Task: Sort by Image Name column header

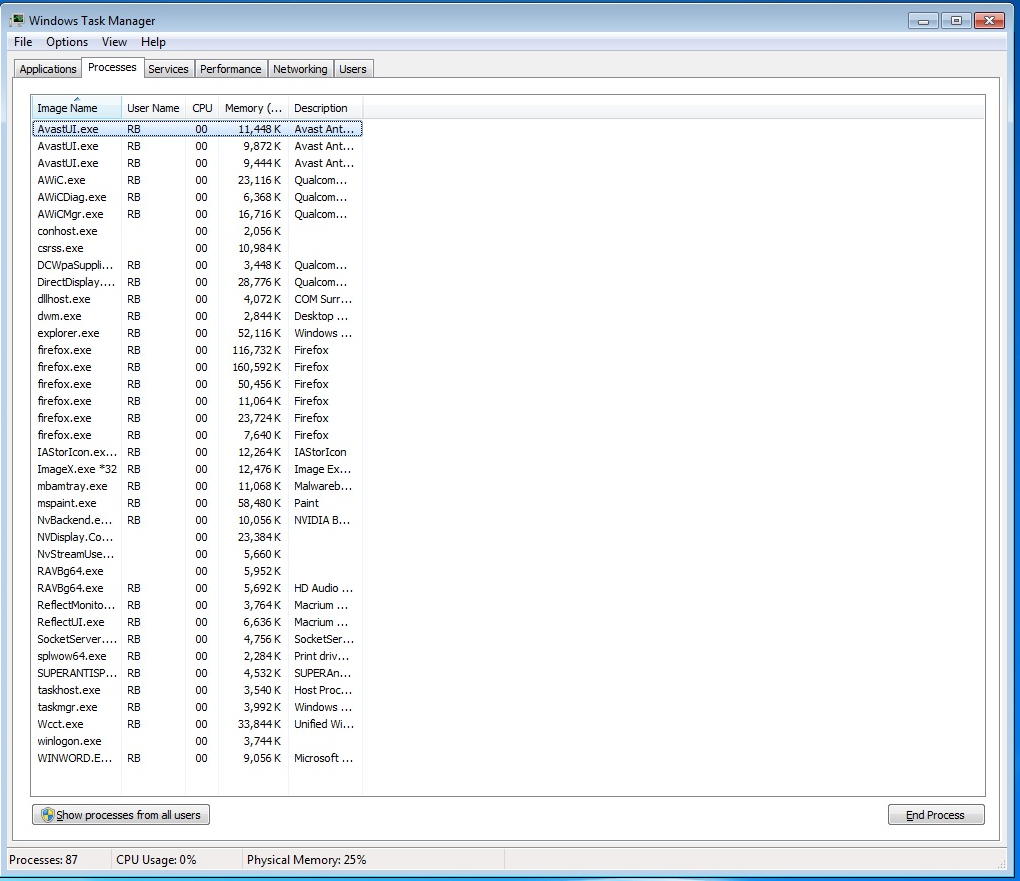Action: click(76, 108)
